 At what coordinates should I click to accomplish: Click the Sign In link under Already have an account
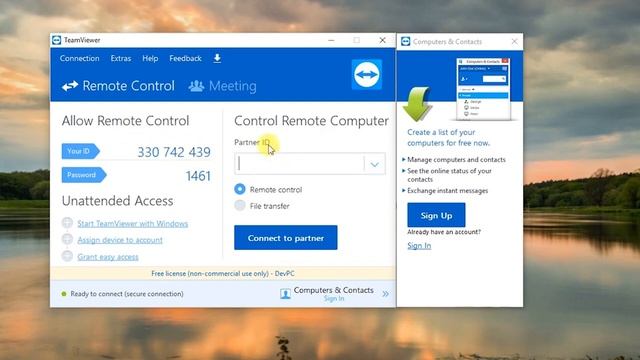419,245
